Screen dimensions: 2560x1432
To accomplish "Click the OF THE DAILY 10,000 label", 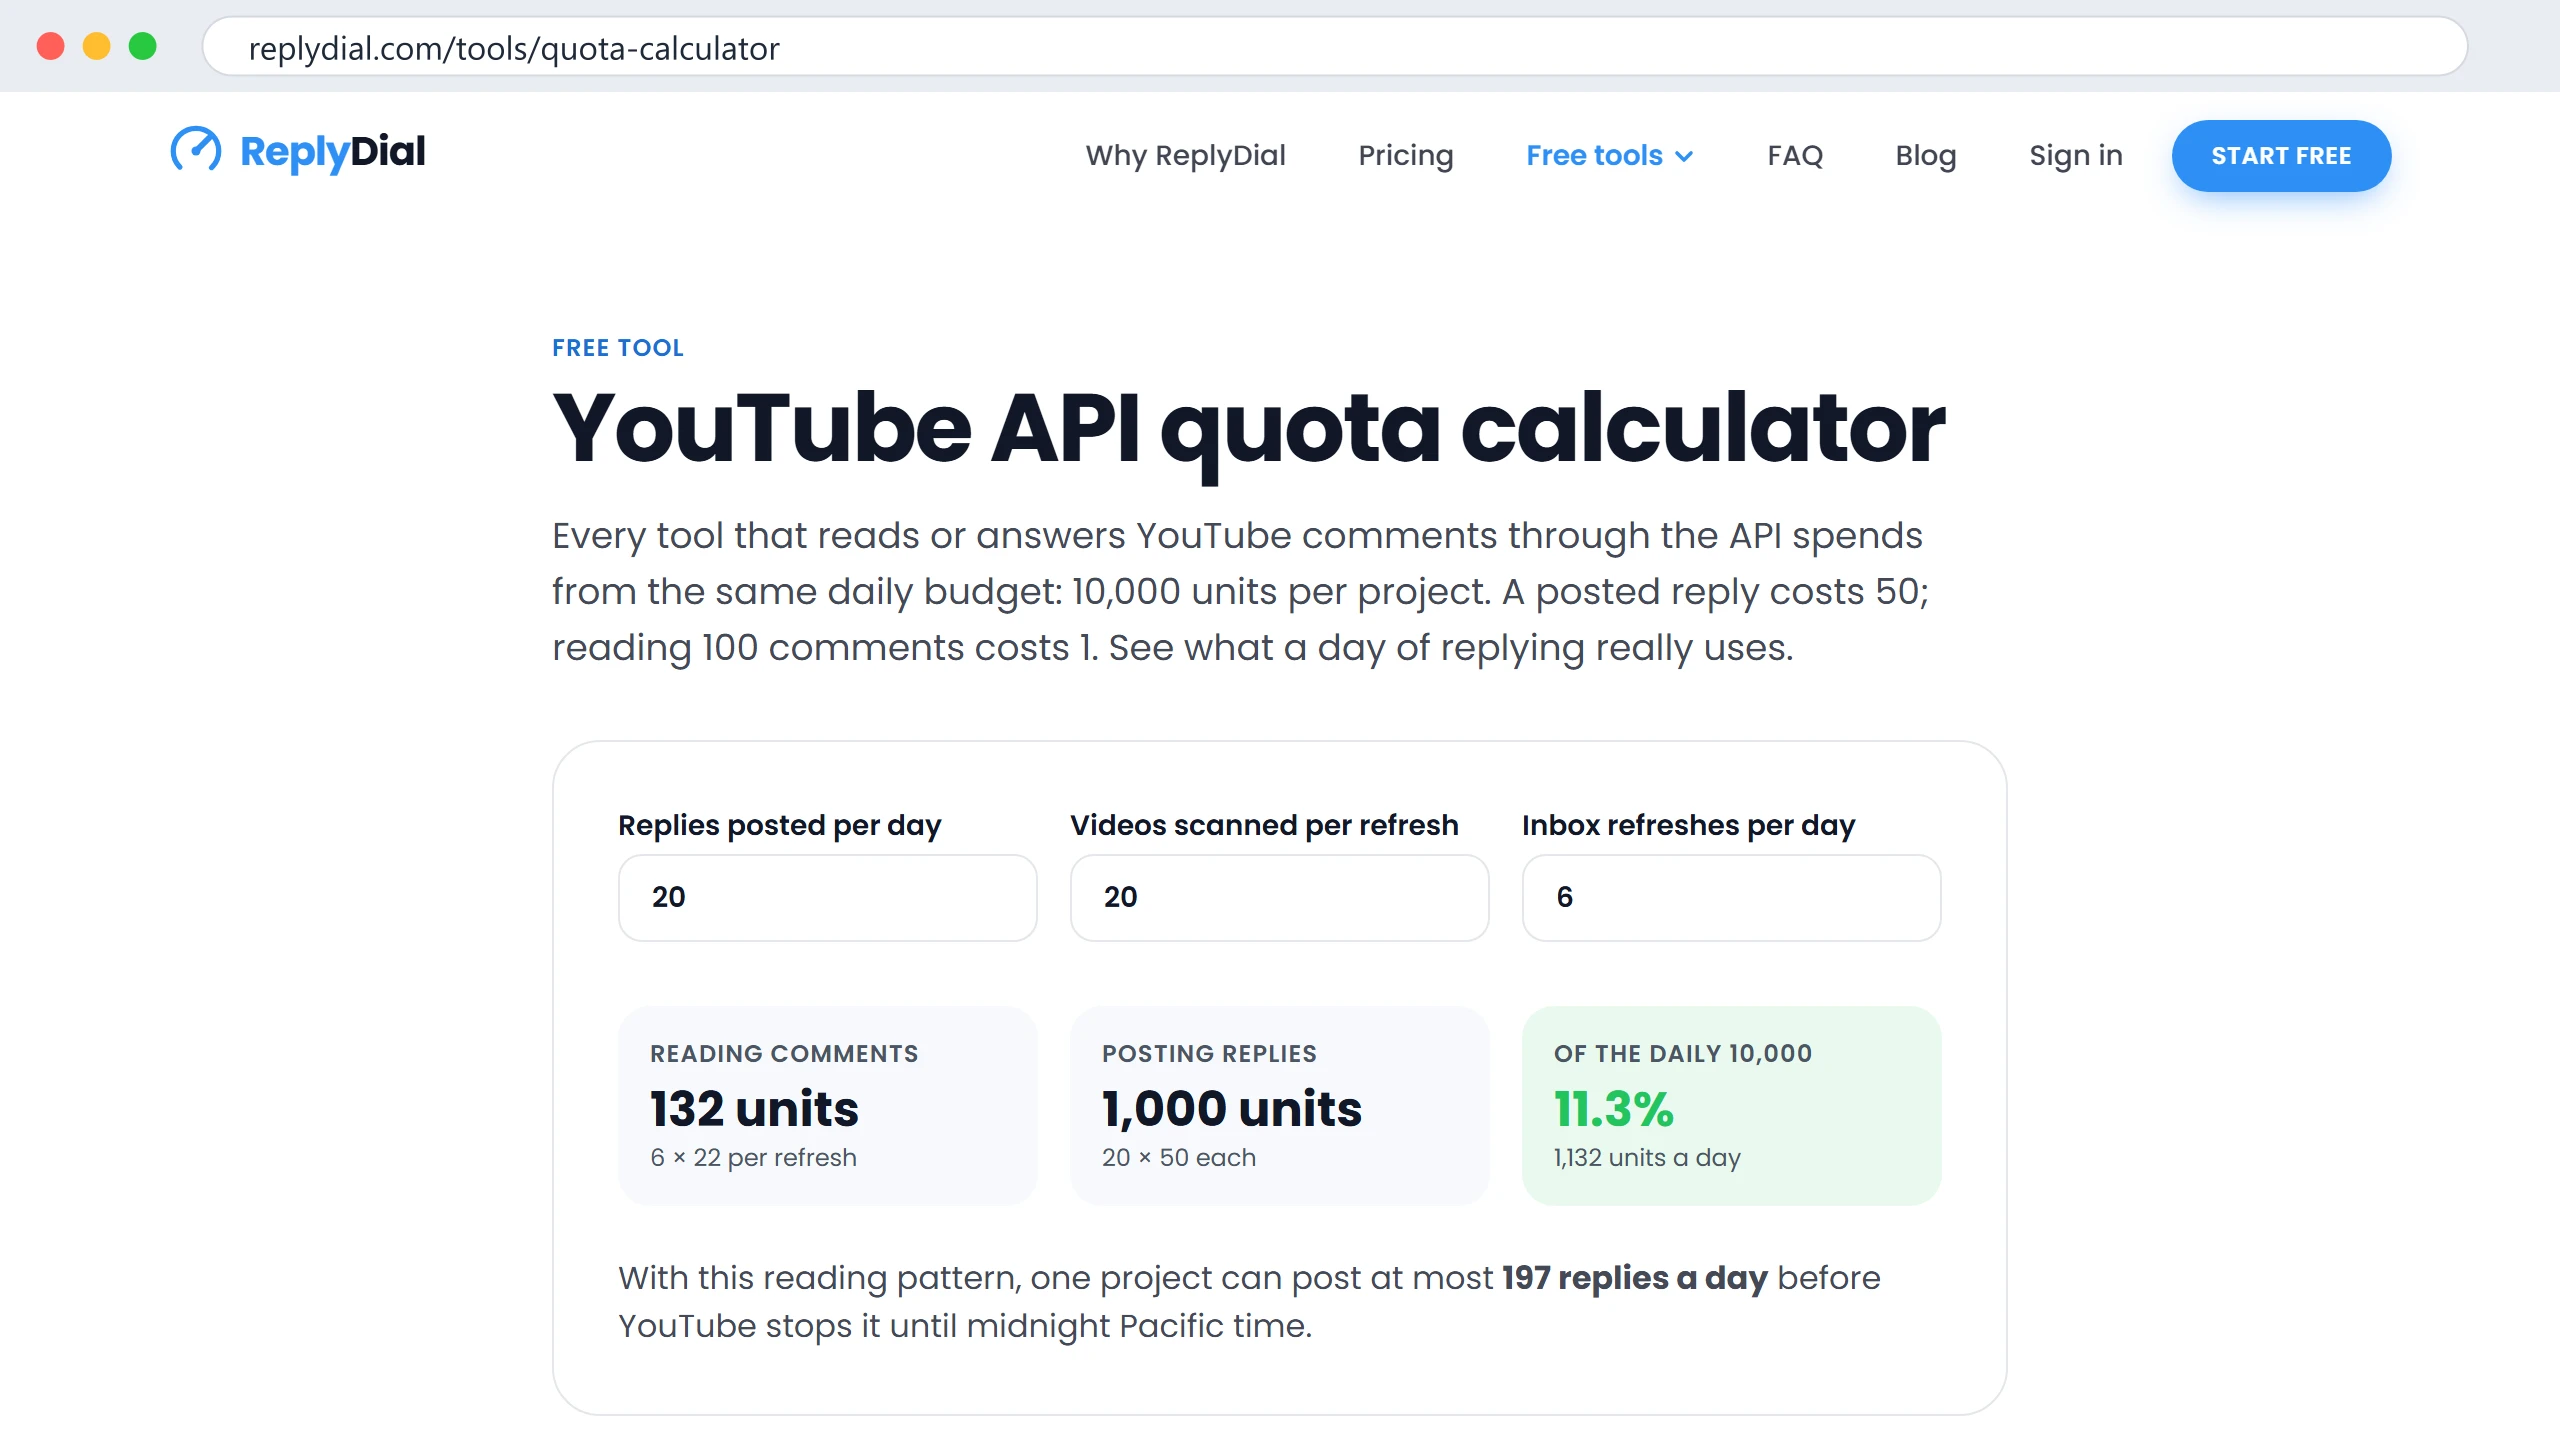I will click(x=1682, y=1054).
